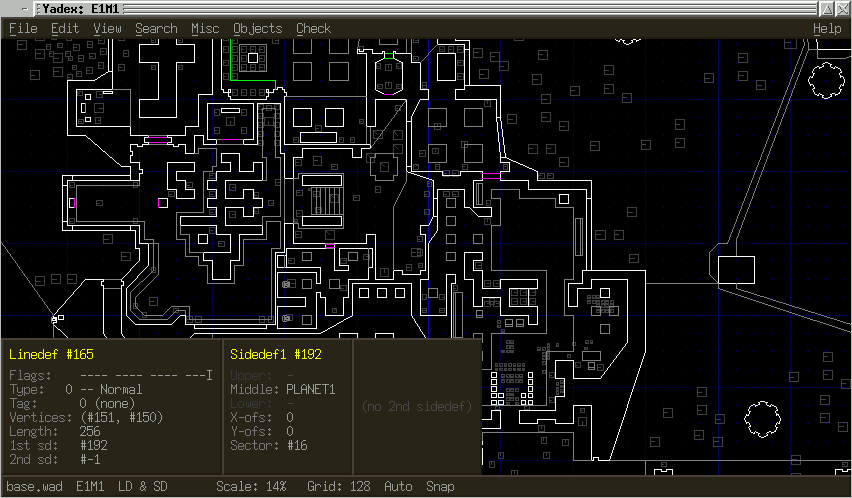This screenshot has width=852, height=498.
Task: Open the View menu
Action: [x=107, y=29]
